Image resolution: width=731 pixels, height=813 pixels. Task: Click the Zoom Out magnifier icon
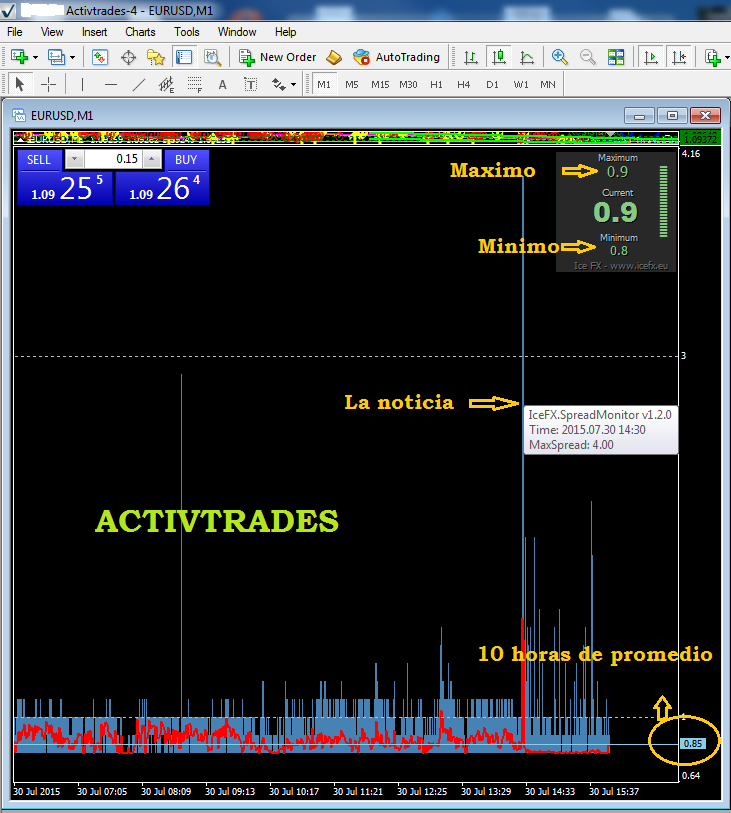click(588, 57)
